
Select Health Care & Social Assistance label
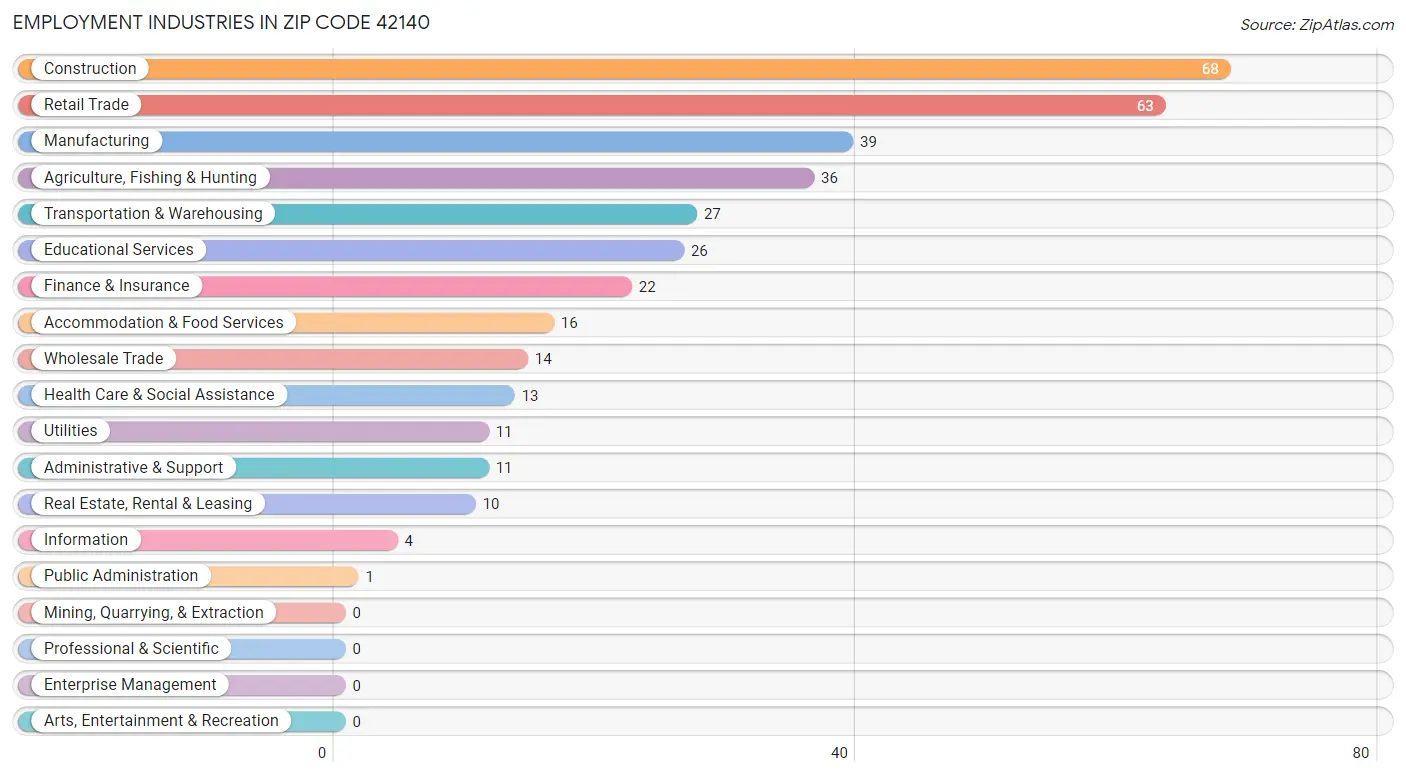click(159, 394)
